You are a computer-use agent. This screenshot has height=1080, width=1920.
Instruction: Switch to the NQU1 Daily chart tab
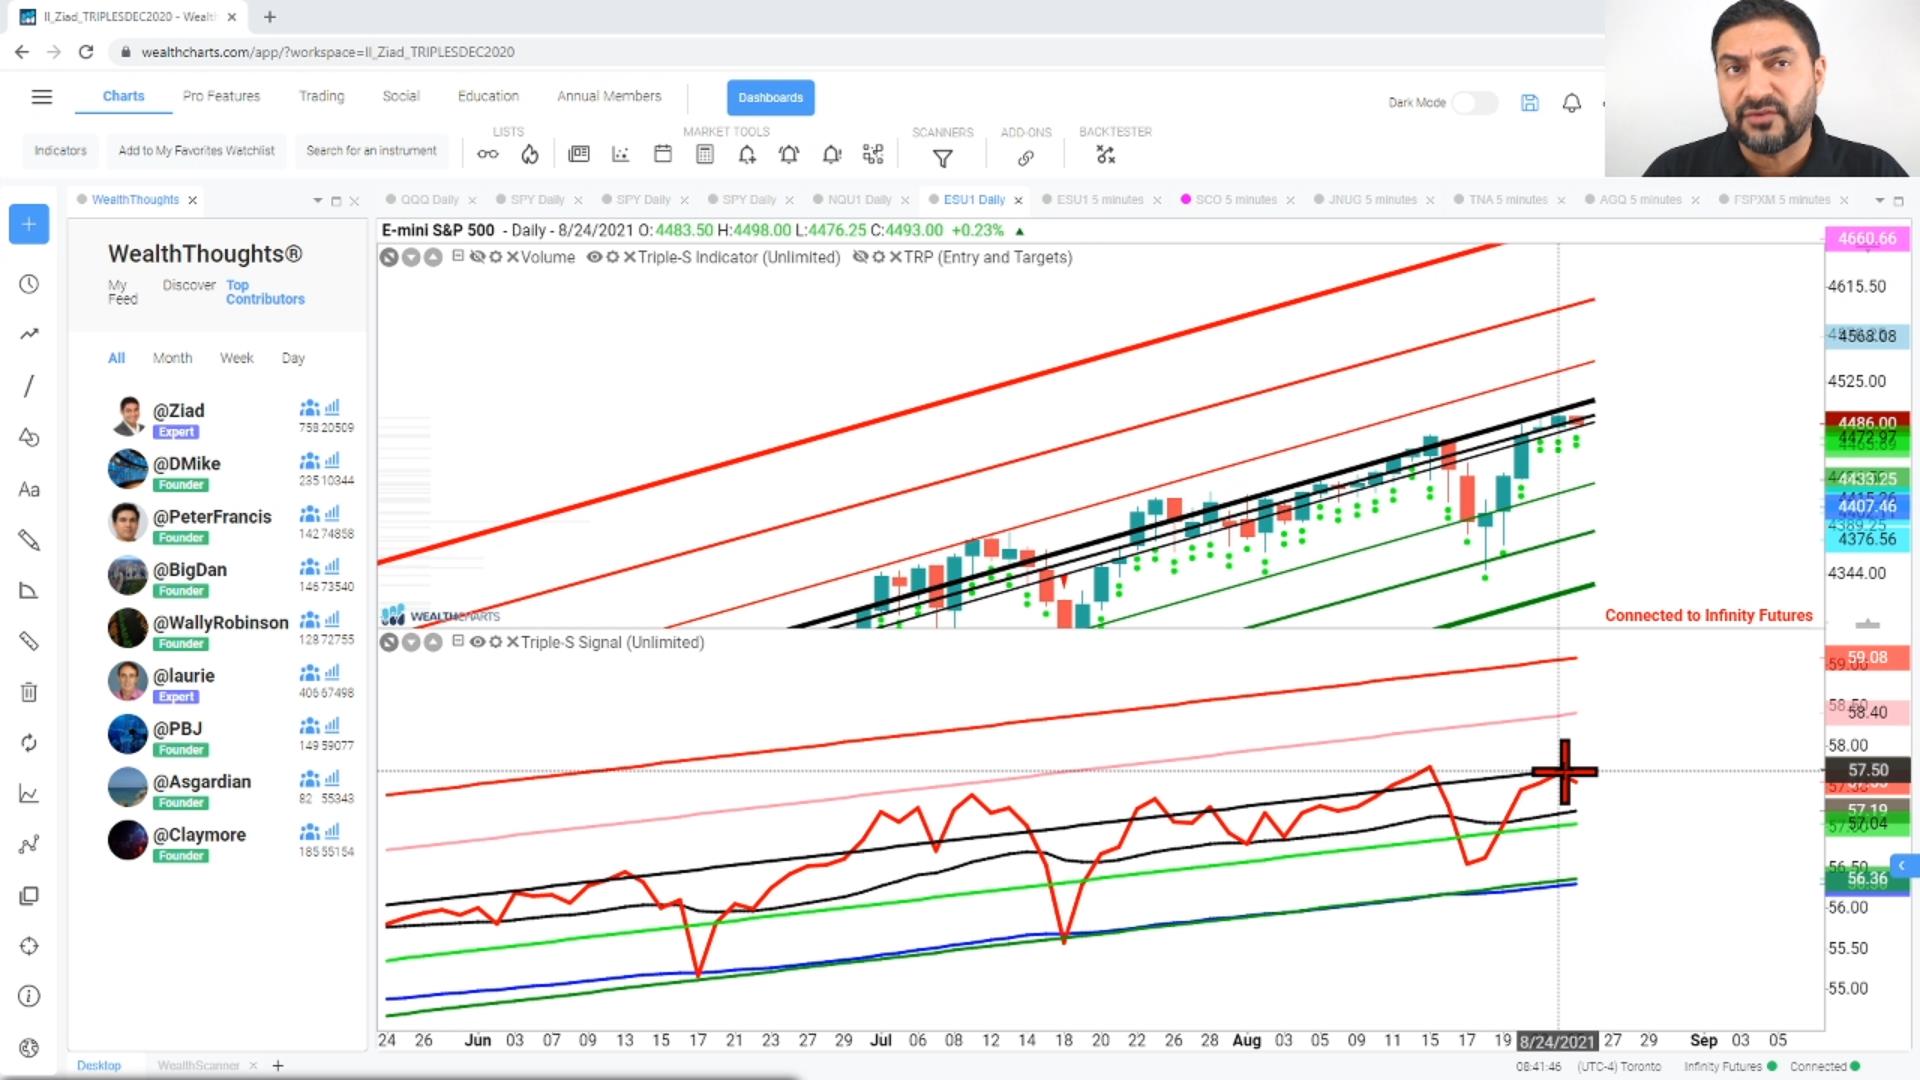(859, 200)
